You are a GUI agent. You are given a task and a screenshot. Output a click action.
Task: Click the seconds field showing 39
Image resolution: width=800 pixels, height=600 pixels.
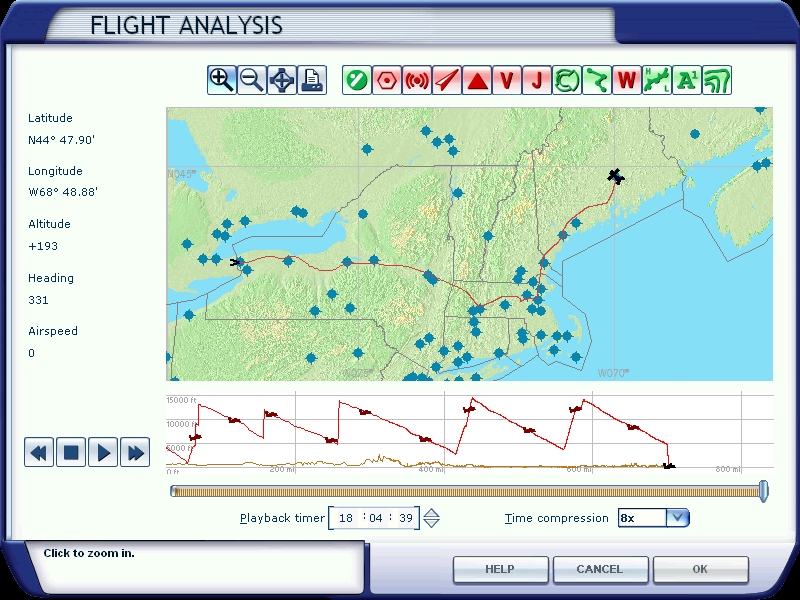pyautogui.click(x=406, y=518)
